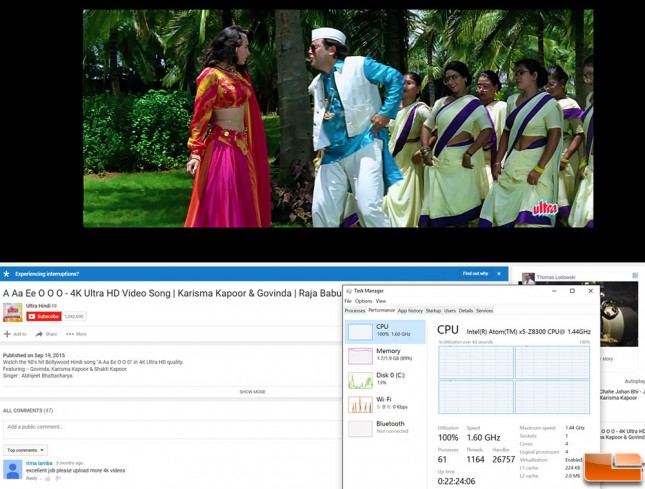Open the rima lamba commenter link
The image size is (645, 489).
coord(39,463)
